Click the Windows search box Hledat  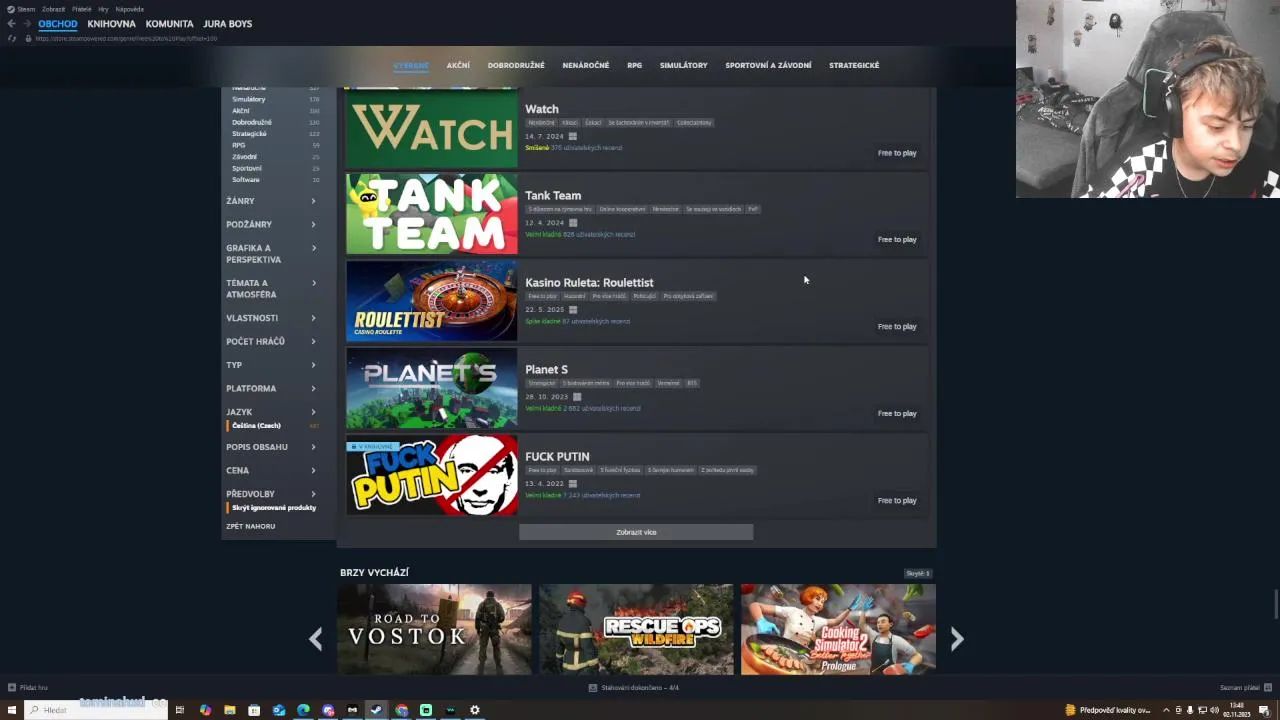coord(95,710)
